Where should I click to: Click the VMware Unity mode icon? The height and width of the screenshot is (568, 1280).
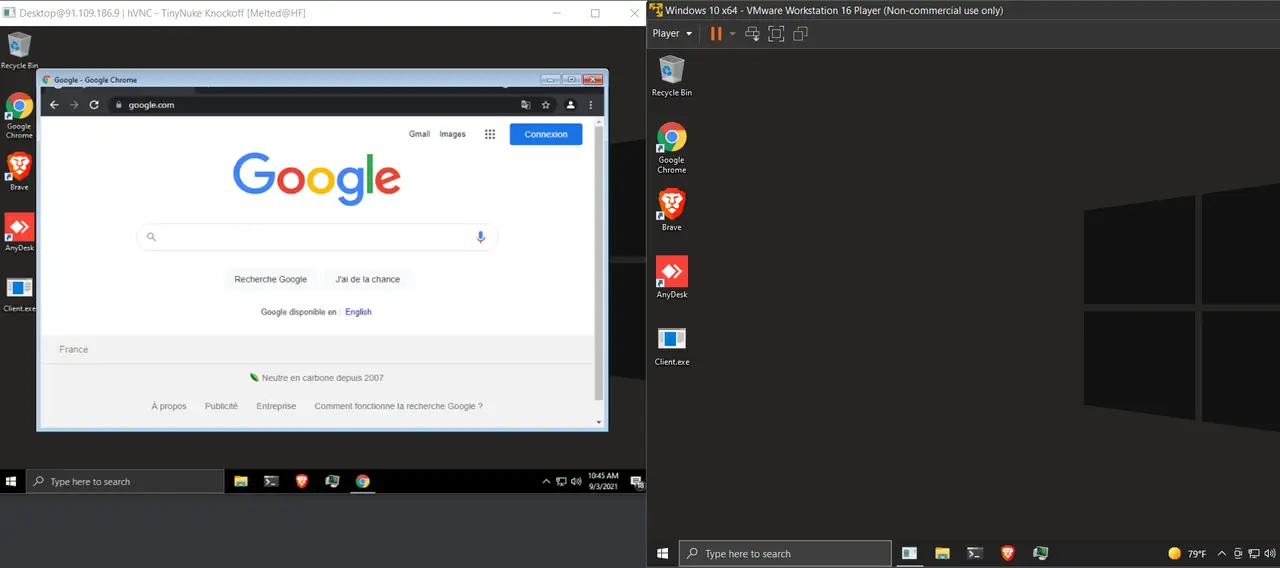(x=800, y=34)
